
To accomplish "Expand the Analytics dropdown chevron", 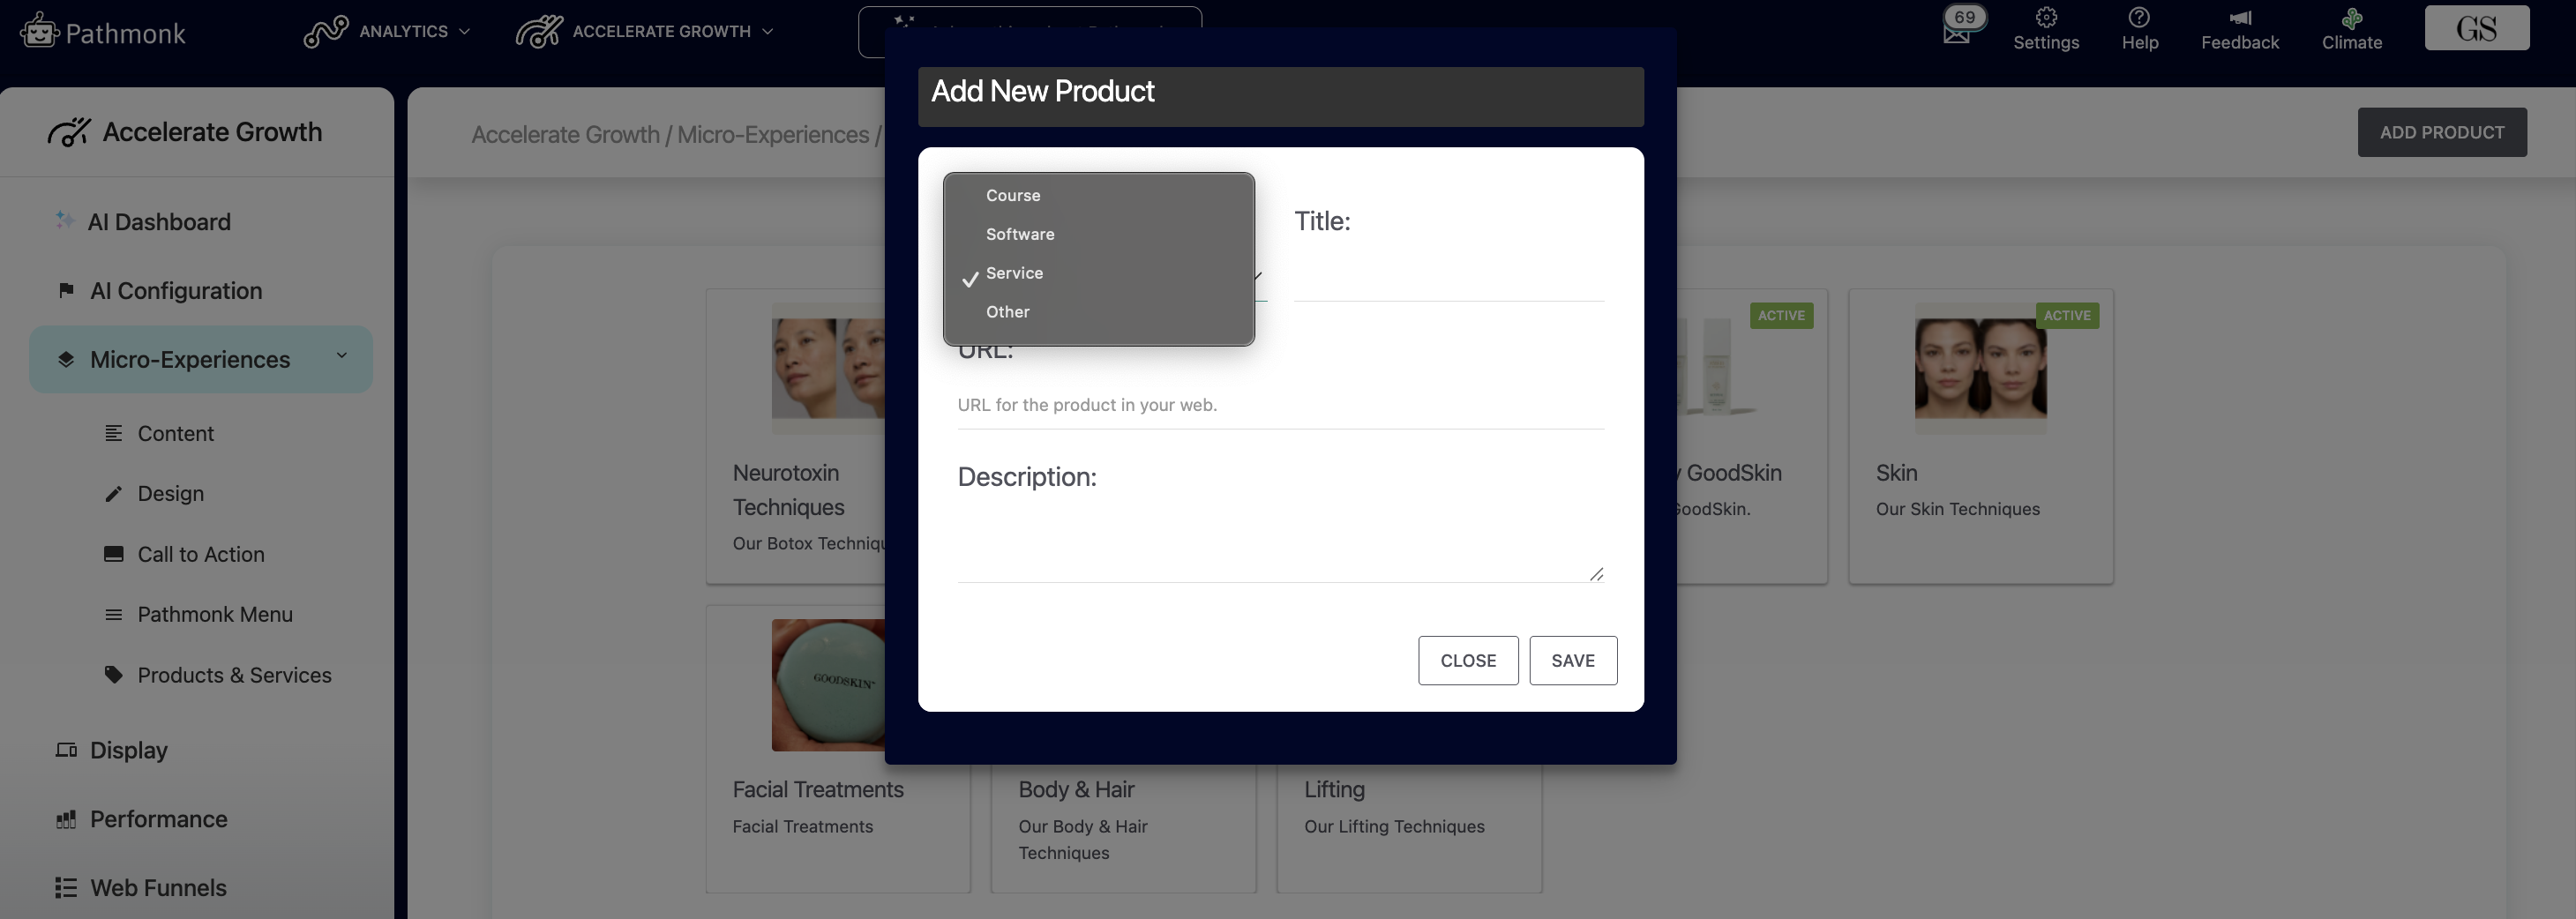I will (464, 31).
